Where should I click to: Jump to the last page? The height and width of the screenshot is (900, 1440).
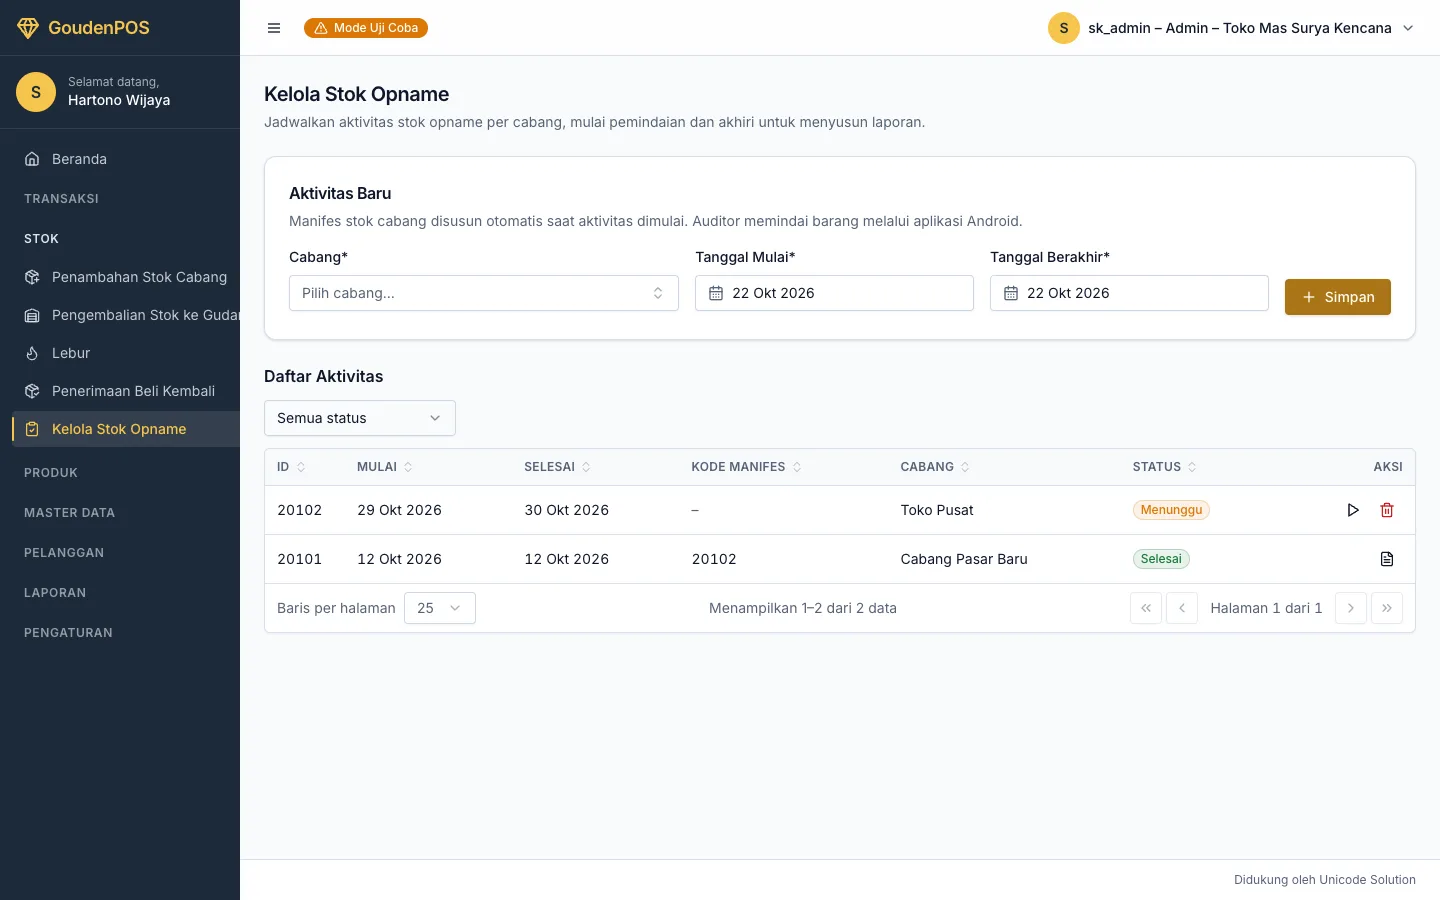tap(1387, 608)
